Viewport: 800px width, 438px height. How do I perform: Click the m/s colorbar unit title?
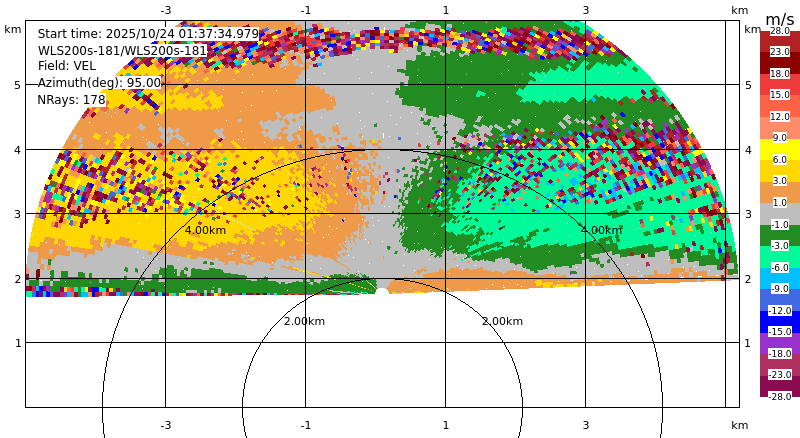[780, 19]
